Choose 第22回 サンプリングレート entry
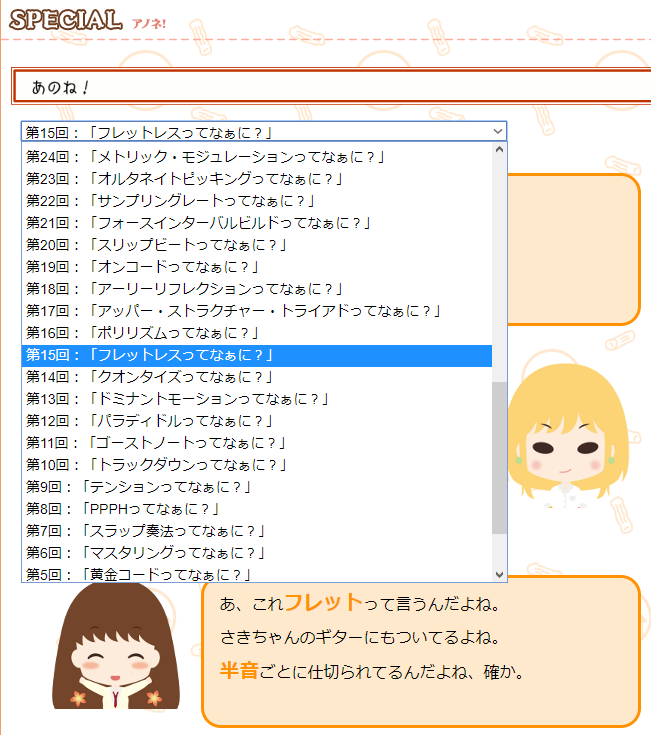 (257, 201)
